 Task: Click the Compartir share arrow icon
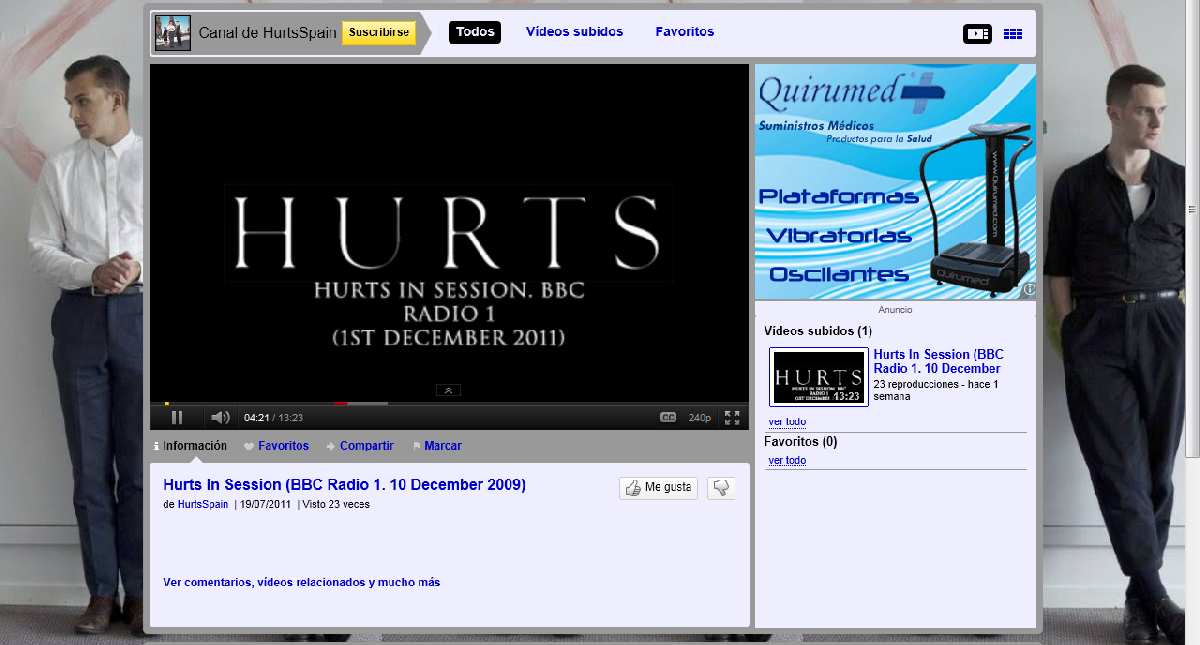[330, 445]
